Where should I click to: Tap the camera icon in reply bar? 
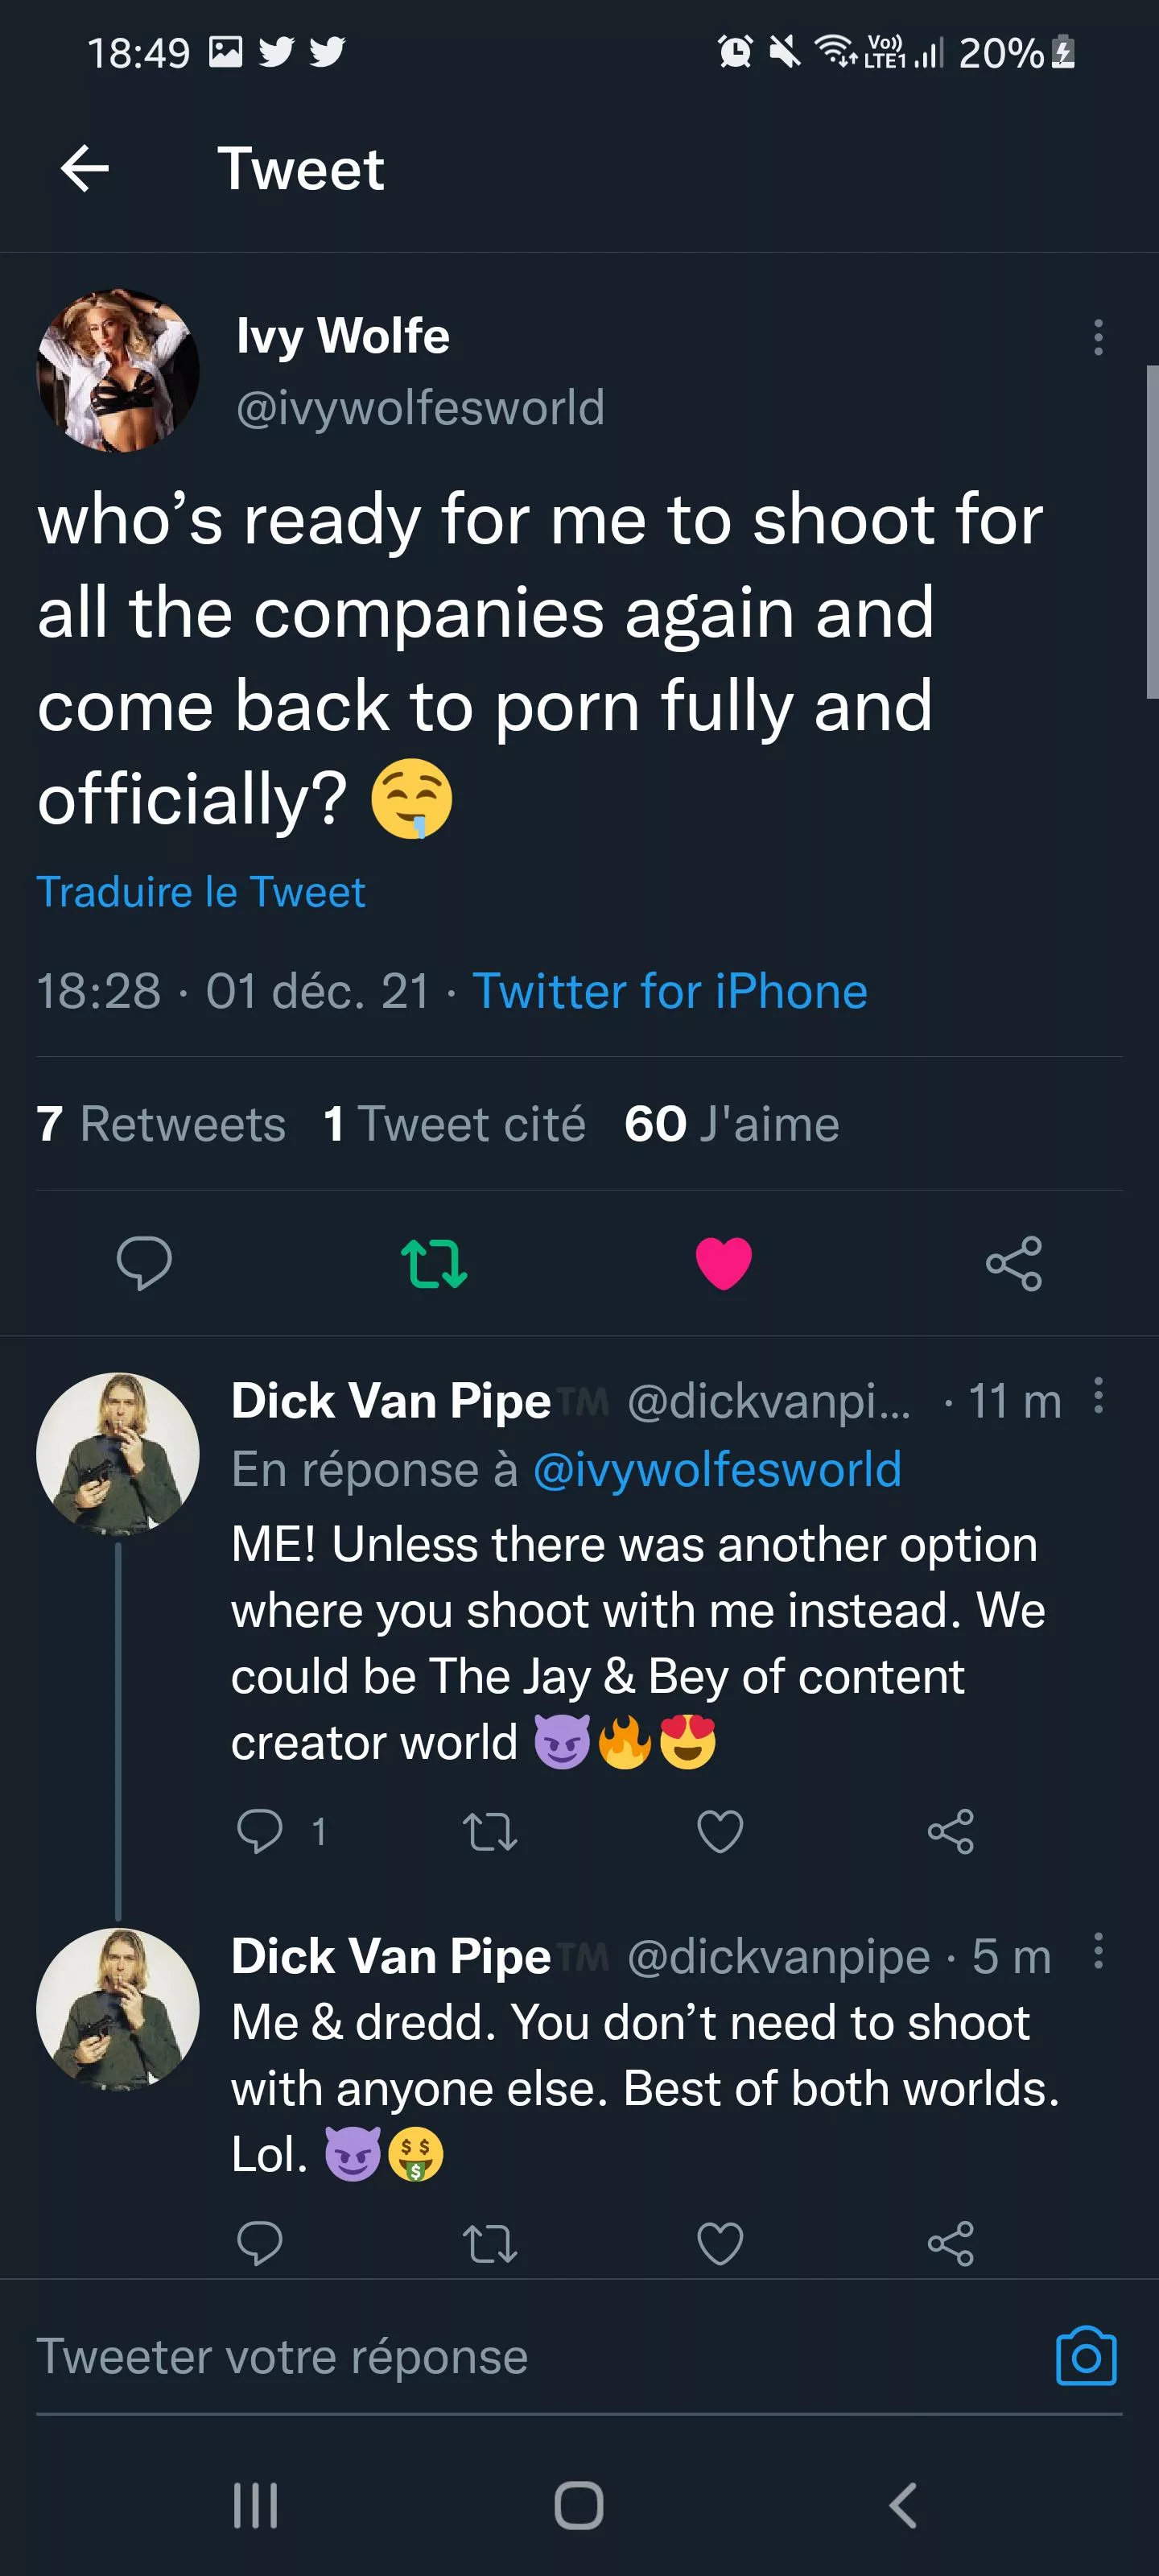pyautogui.click(x=1086, y=2357)
